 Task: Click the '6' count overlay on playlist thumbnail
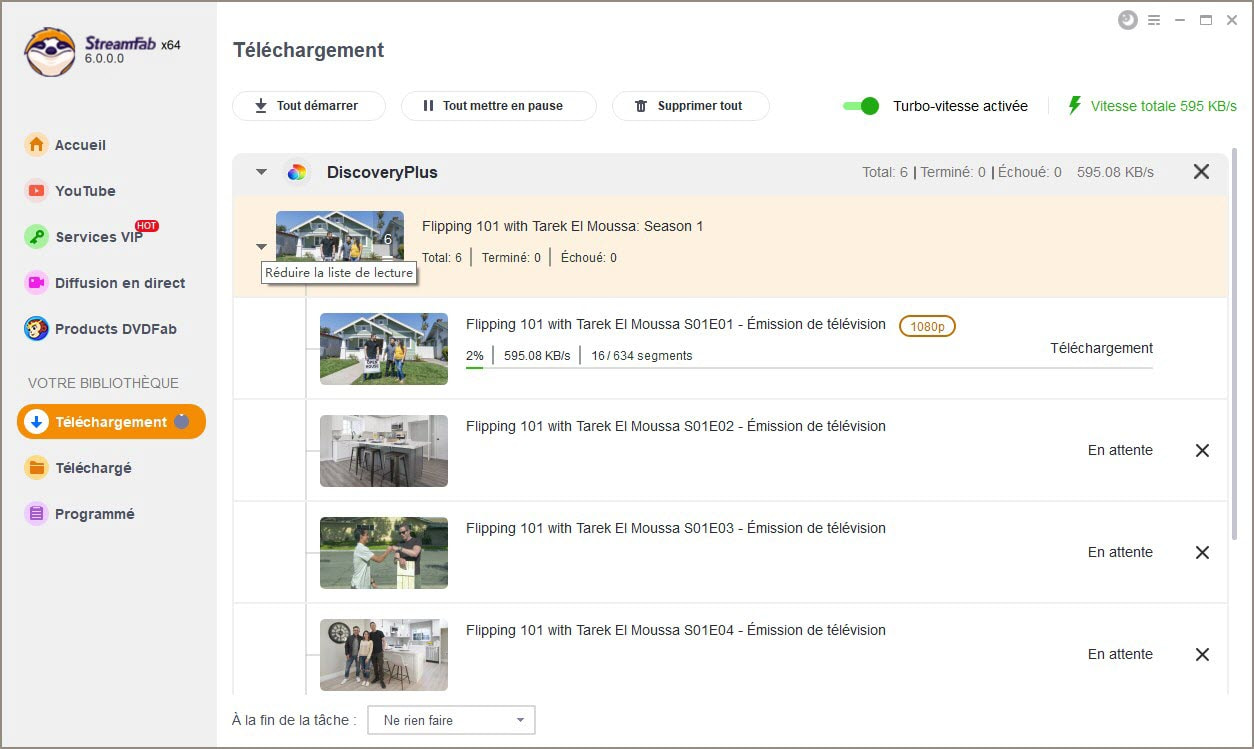pyautogui.click(x=388, y=240)
